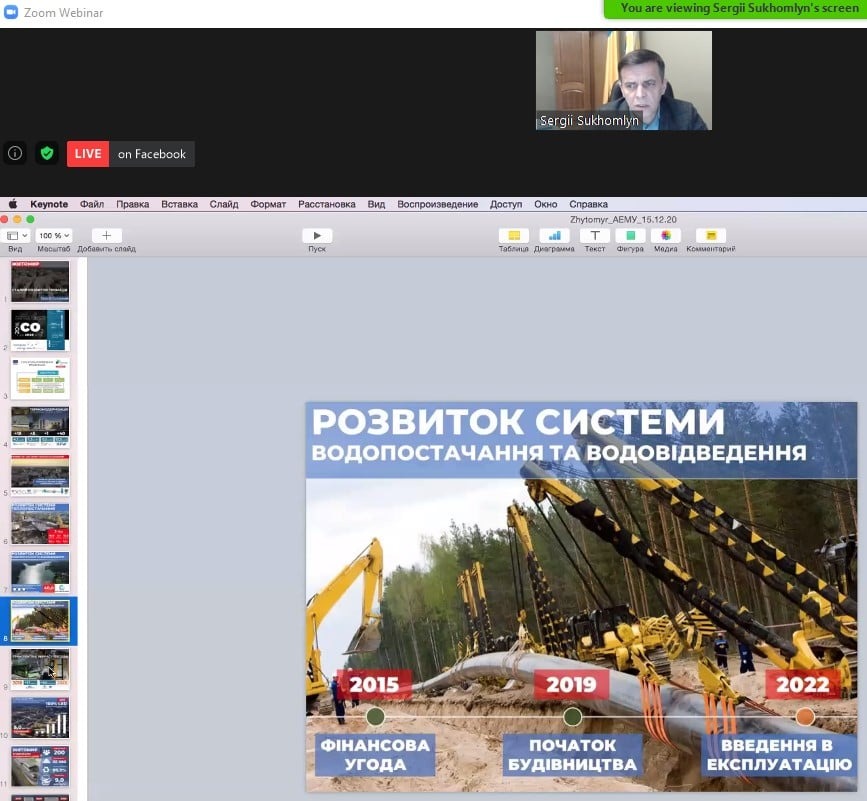
Task: Open the Диаграмма chart tool
Action: click(554, 236)
